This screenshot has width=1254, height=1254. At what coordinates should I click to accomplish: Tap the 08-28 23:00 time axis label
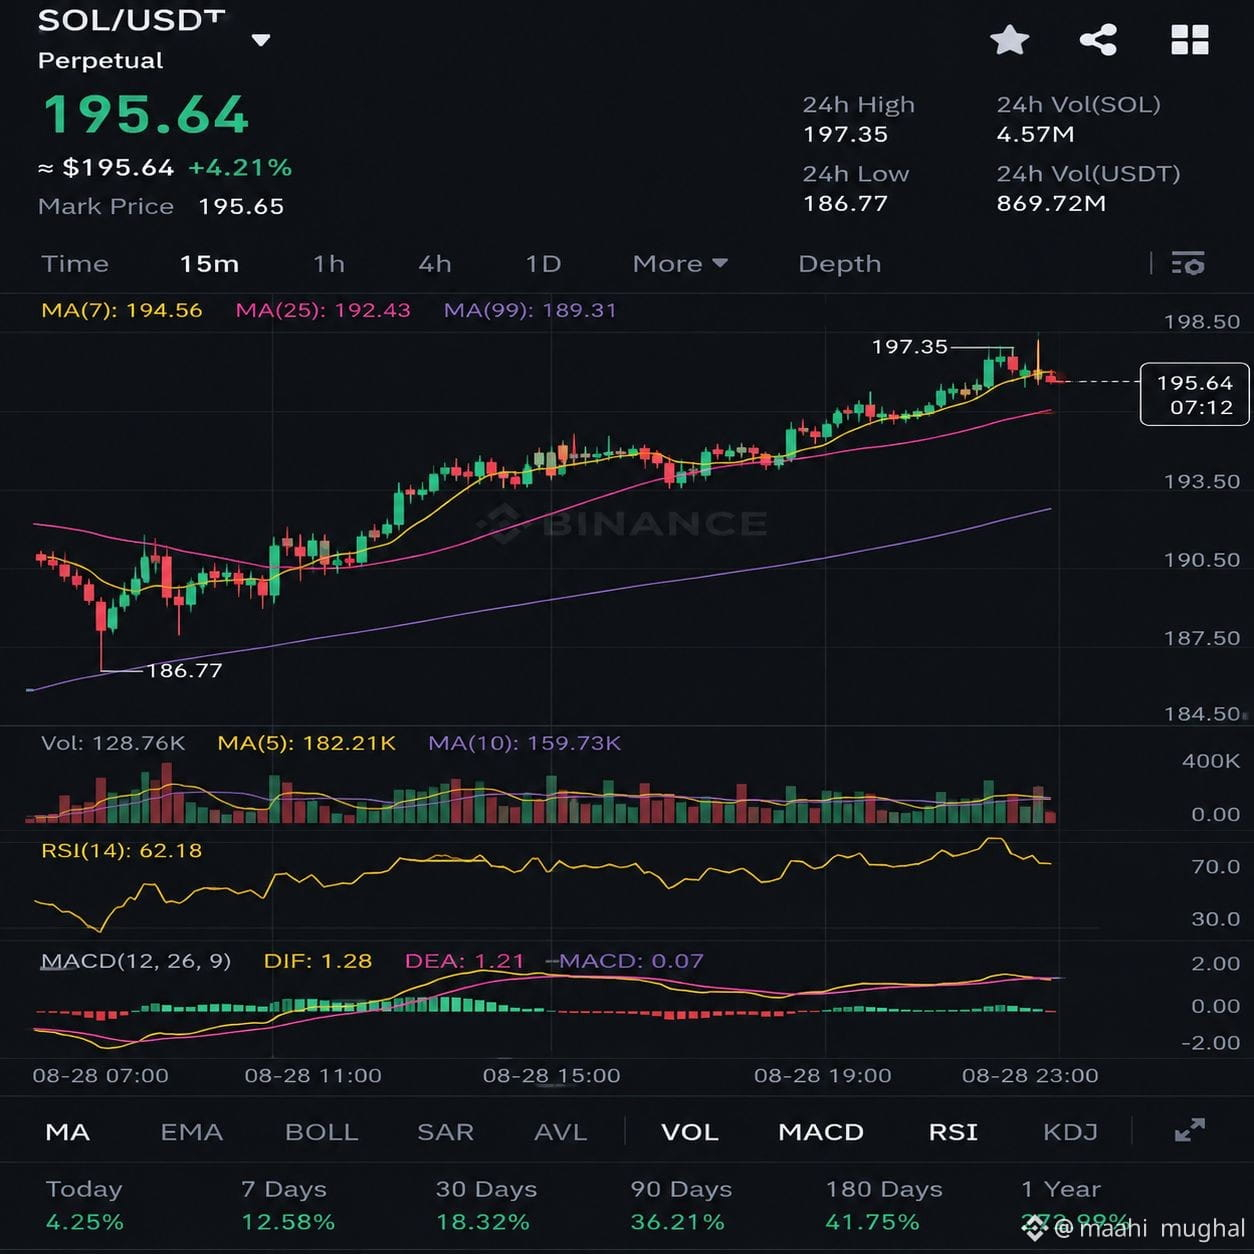[1030, 1076]
